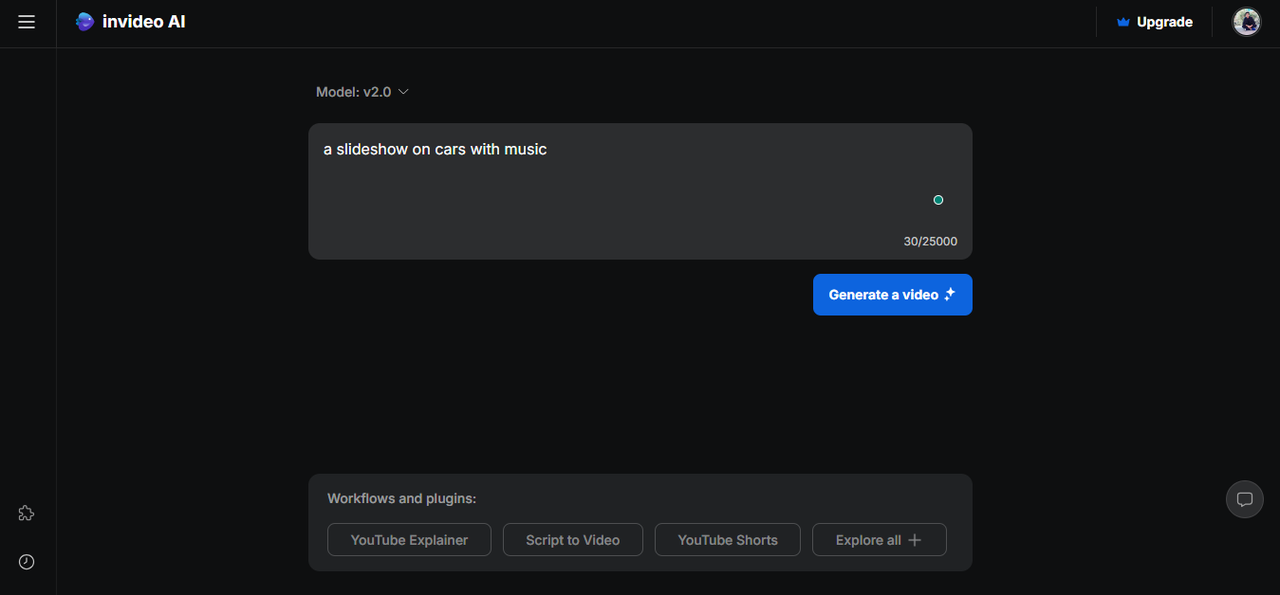
Task: Open the plugins puzzle-piece icon in sidebar
Action: coord(27,513)
